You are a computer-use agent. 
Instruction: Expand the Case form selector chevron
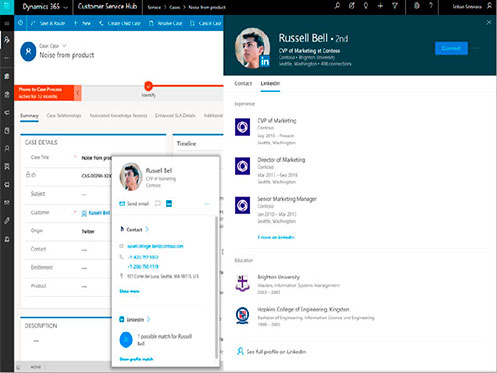pos(64,45)
